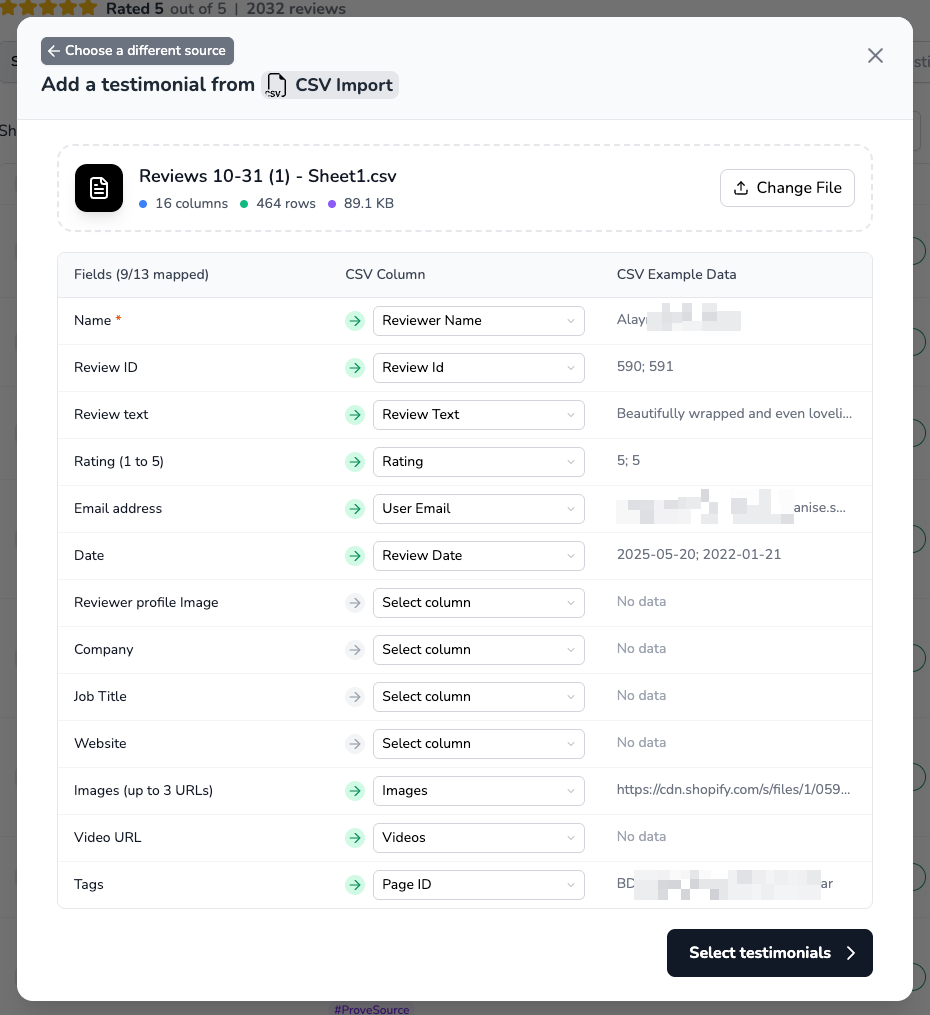Toggle the green mapping indicator for Video URL

click(354, 837)
